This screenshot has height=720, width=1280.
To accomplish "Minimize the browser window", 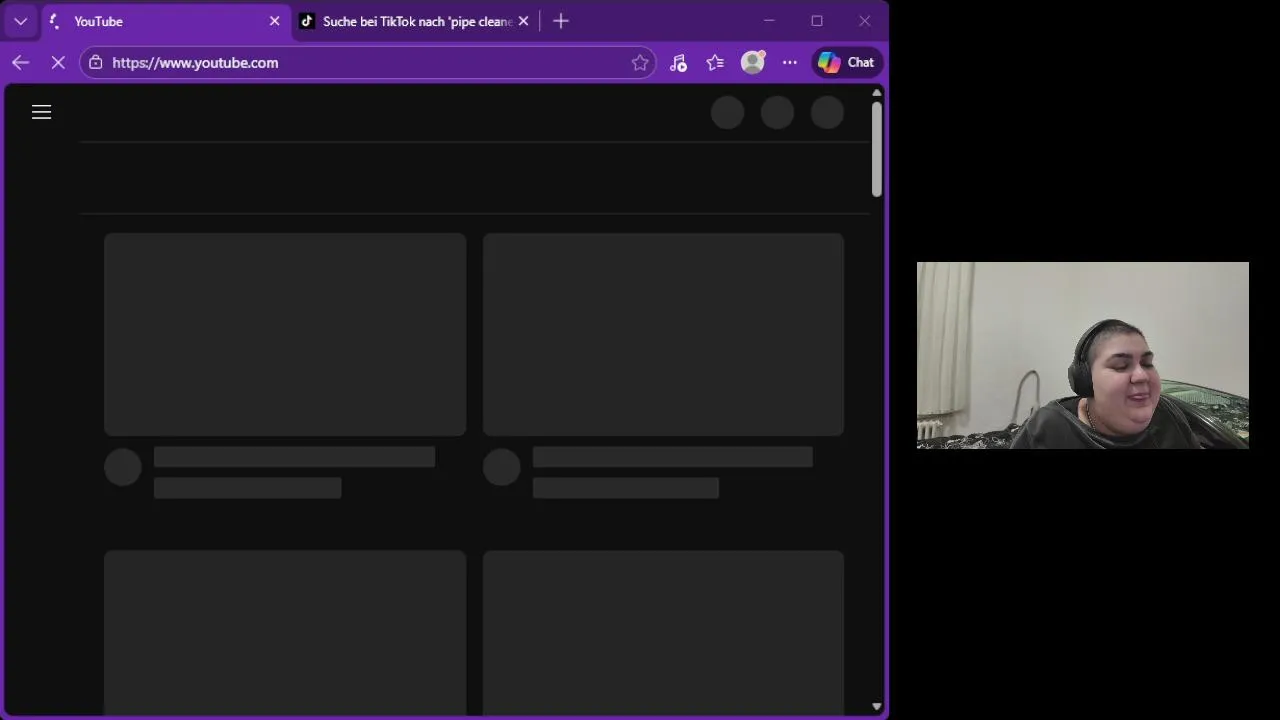I will [769, 21].
